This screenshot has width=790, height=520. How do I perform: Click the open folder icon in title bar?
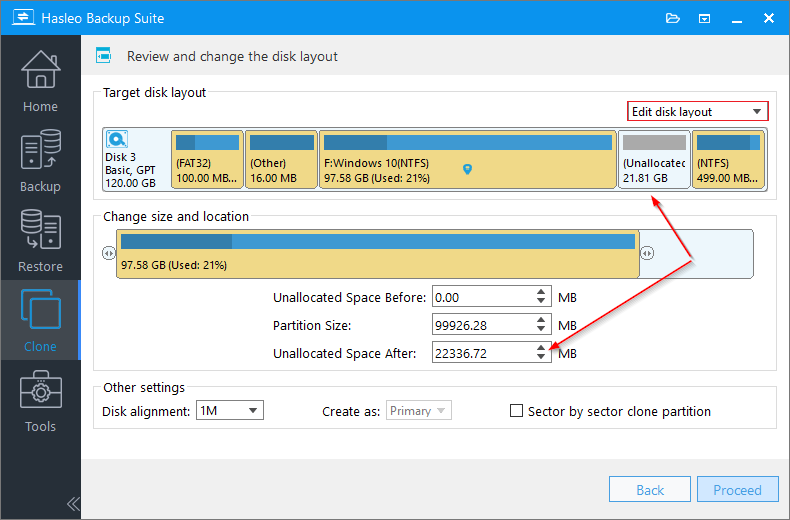(673, 19)
